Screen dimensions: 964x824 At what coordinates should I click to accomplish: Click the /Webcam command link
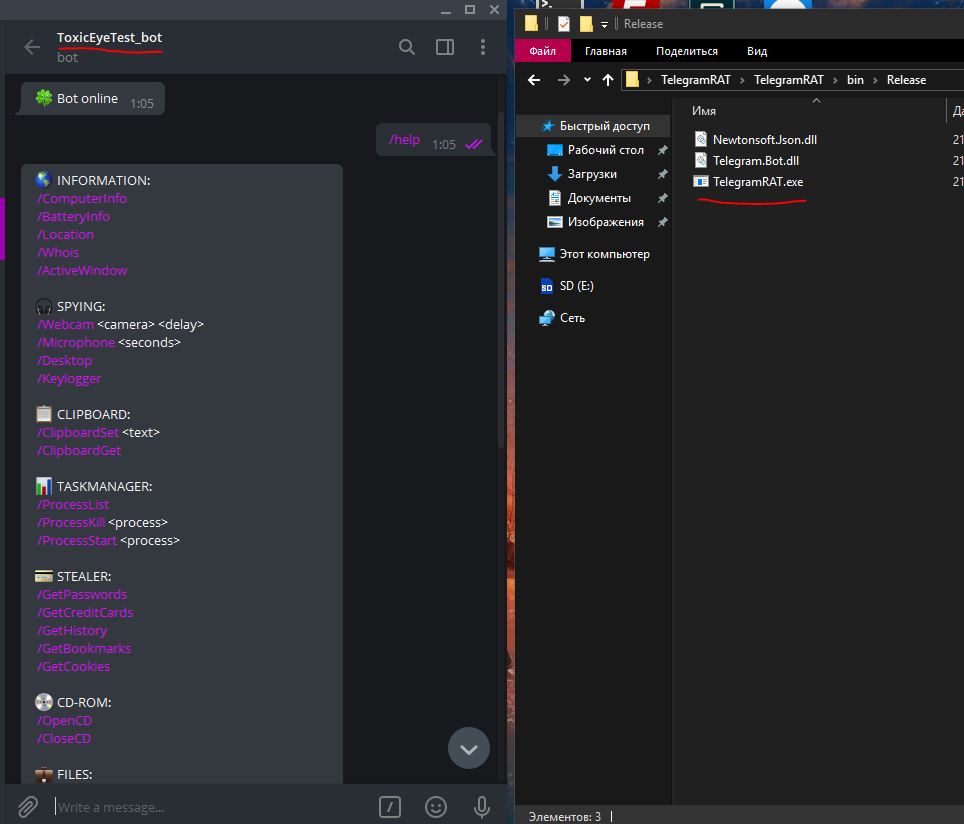click(65, 325)
